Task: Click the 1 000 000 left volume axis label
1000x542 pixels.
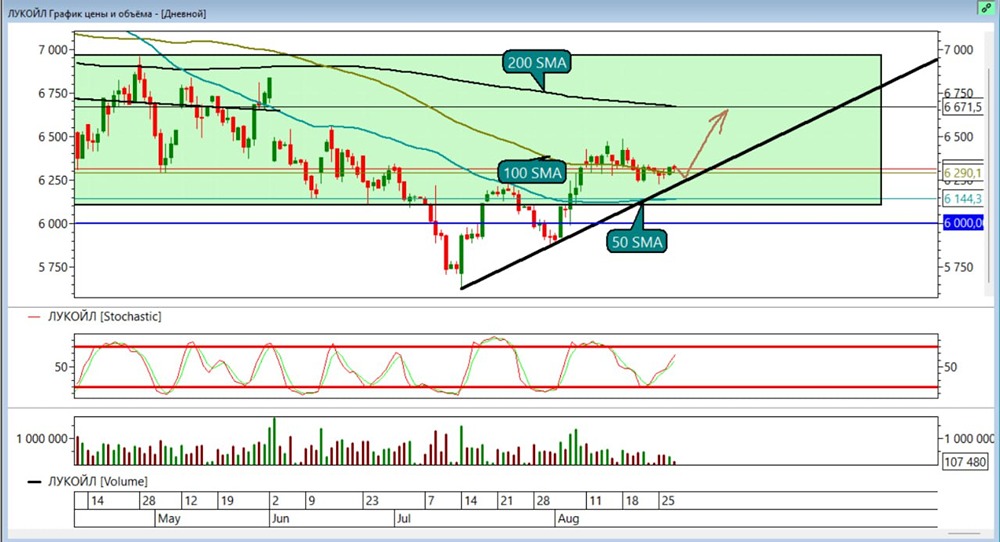Action: click(41, 439)
